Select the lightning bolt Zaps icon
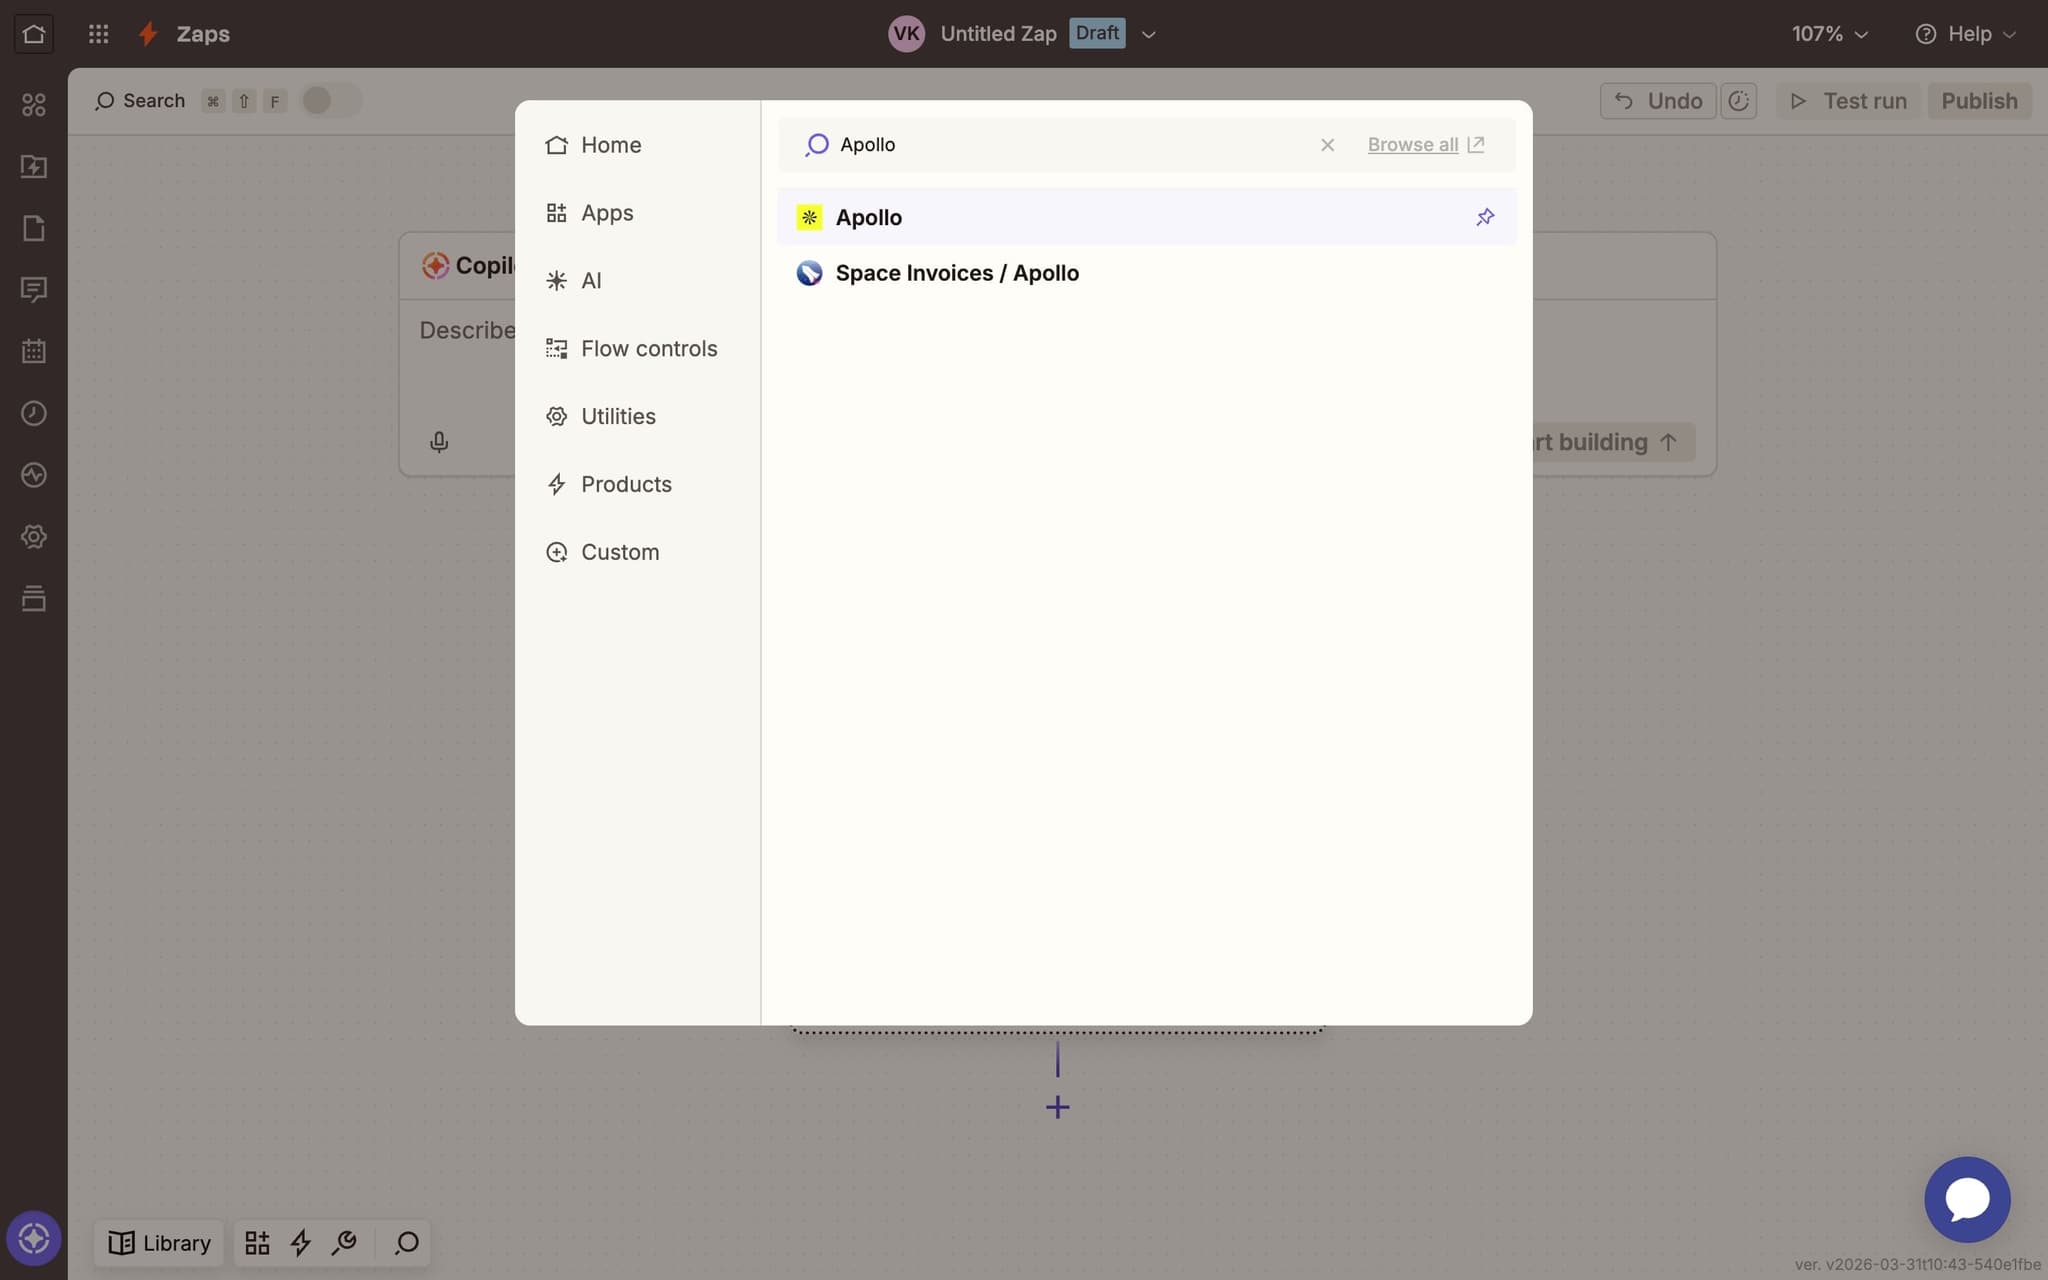This screenshot has height=1280, width=2048. click(147, 33)
